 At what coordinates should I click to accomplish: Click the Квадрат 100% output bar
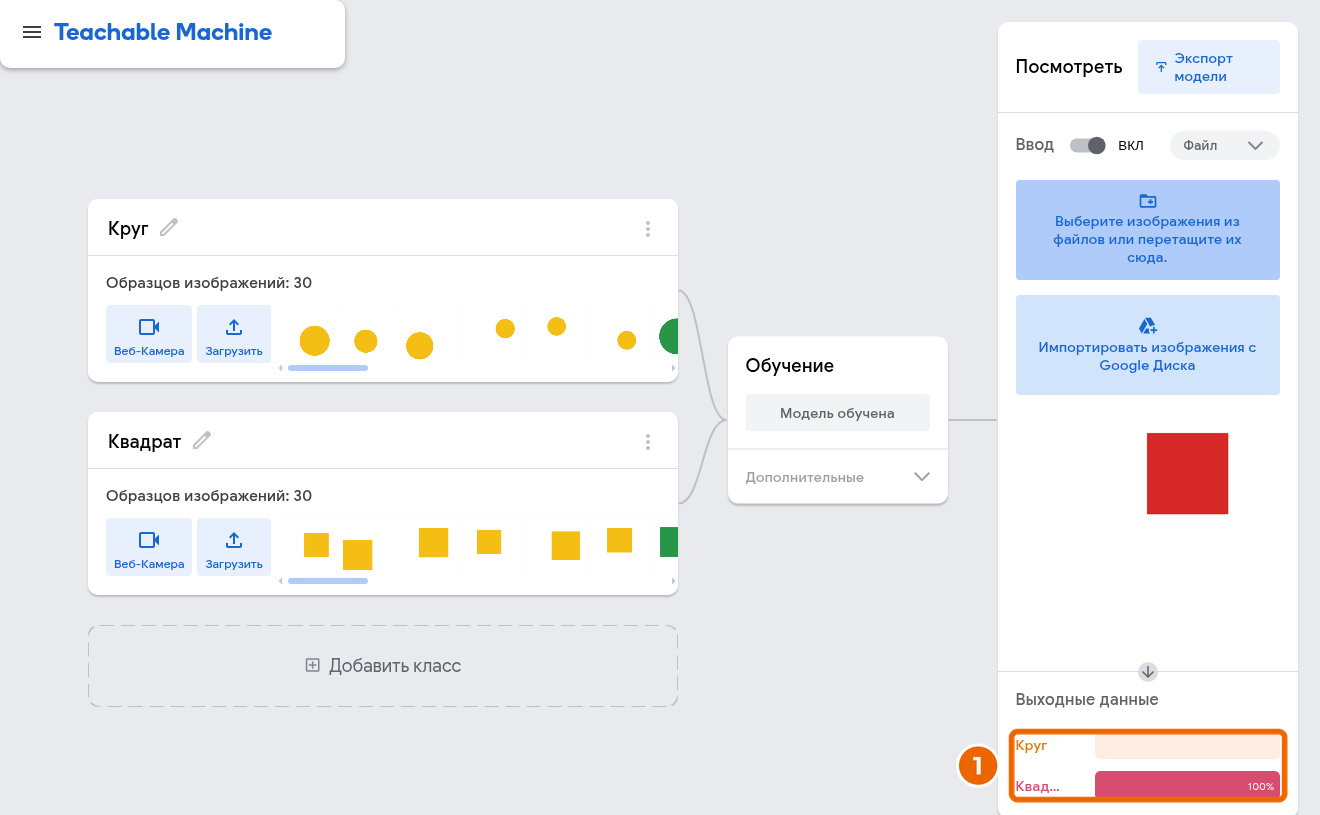click(1187, 785)
